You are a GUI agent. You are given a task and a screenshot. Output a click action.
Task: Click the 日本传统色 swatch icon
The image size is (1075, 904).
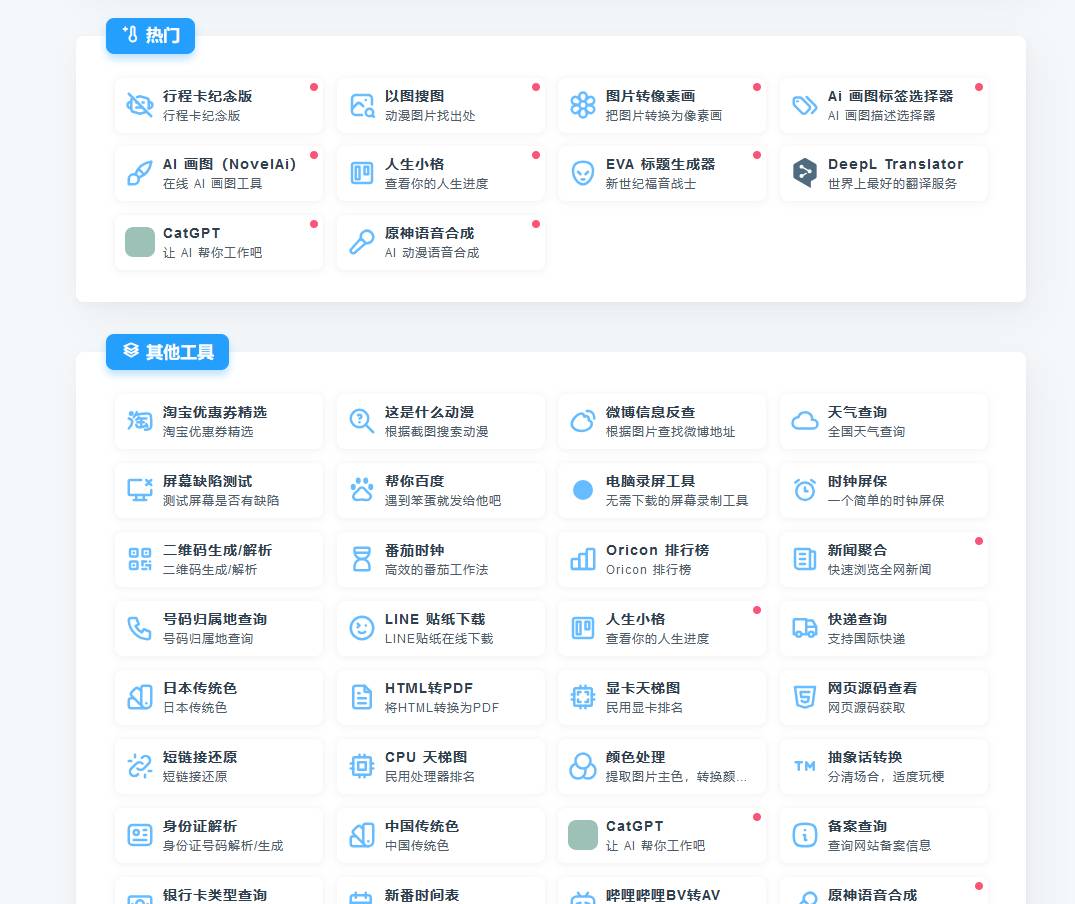point(140,697)
